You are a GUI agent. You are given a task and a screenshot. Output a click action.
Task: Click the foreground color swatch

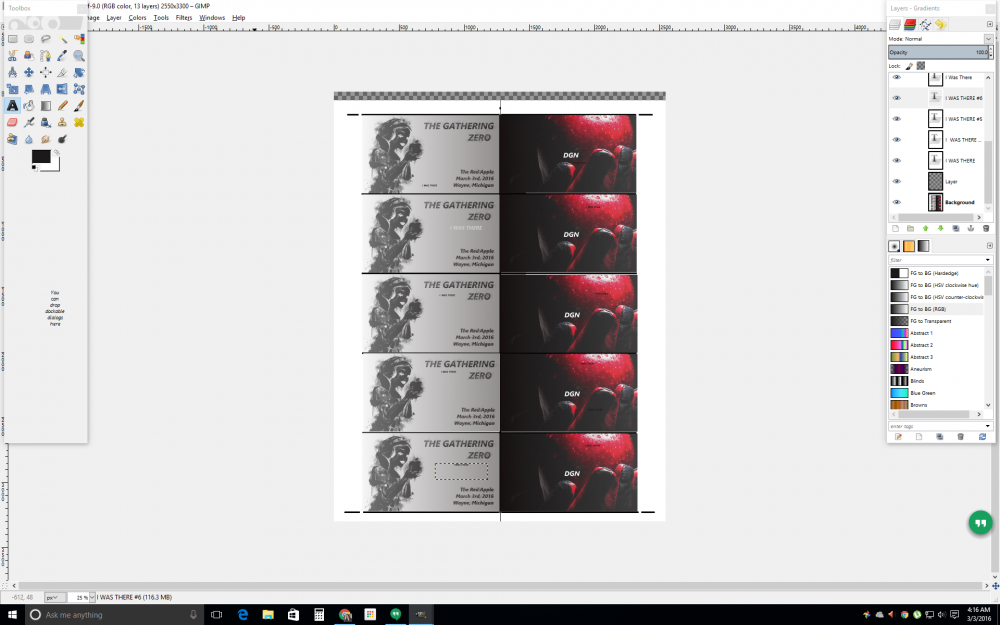pos(41,156)
